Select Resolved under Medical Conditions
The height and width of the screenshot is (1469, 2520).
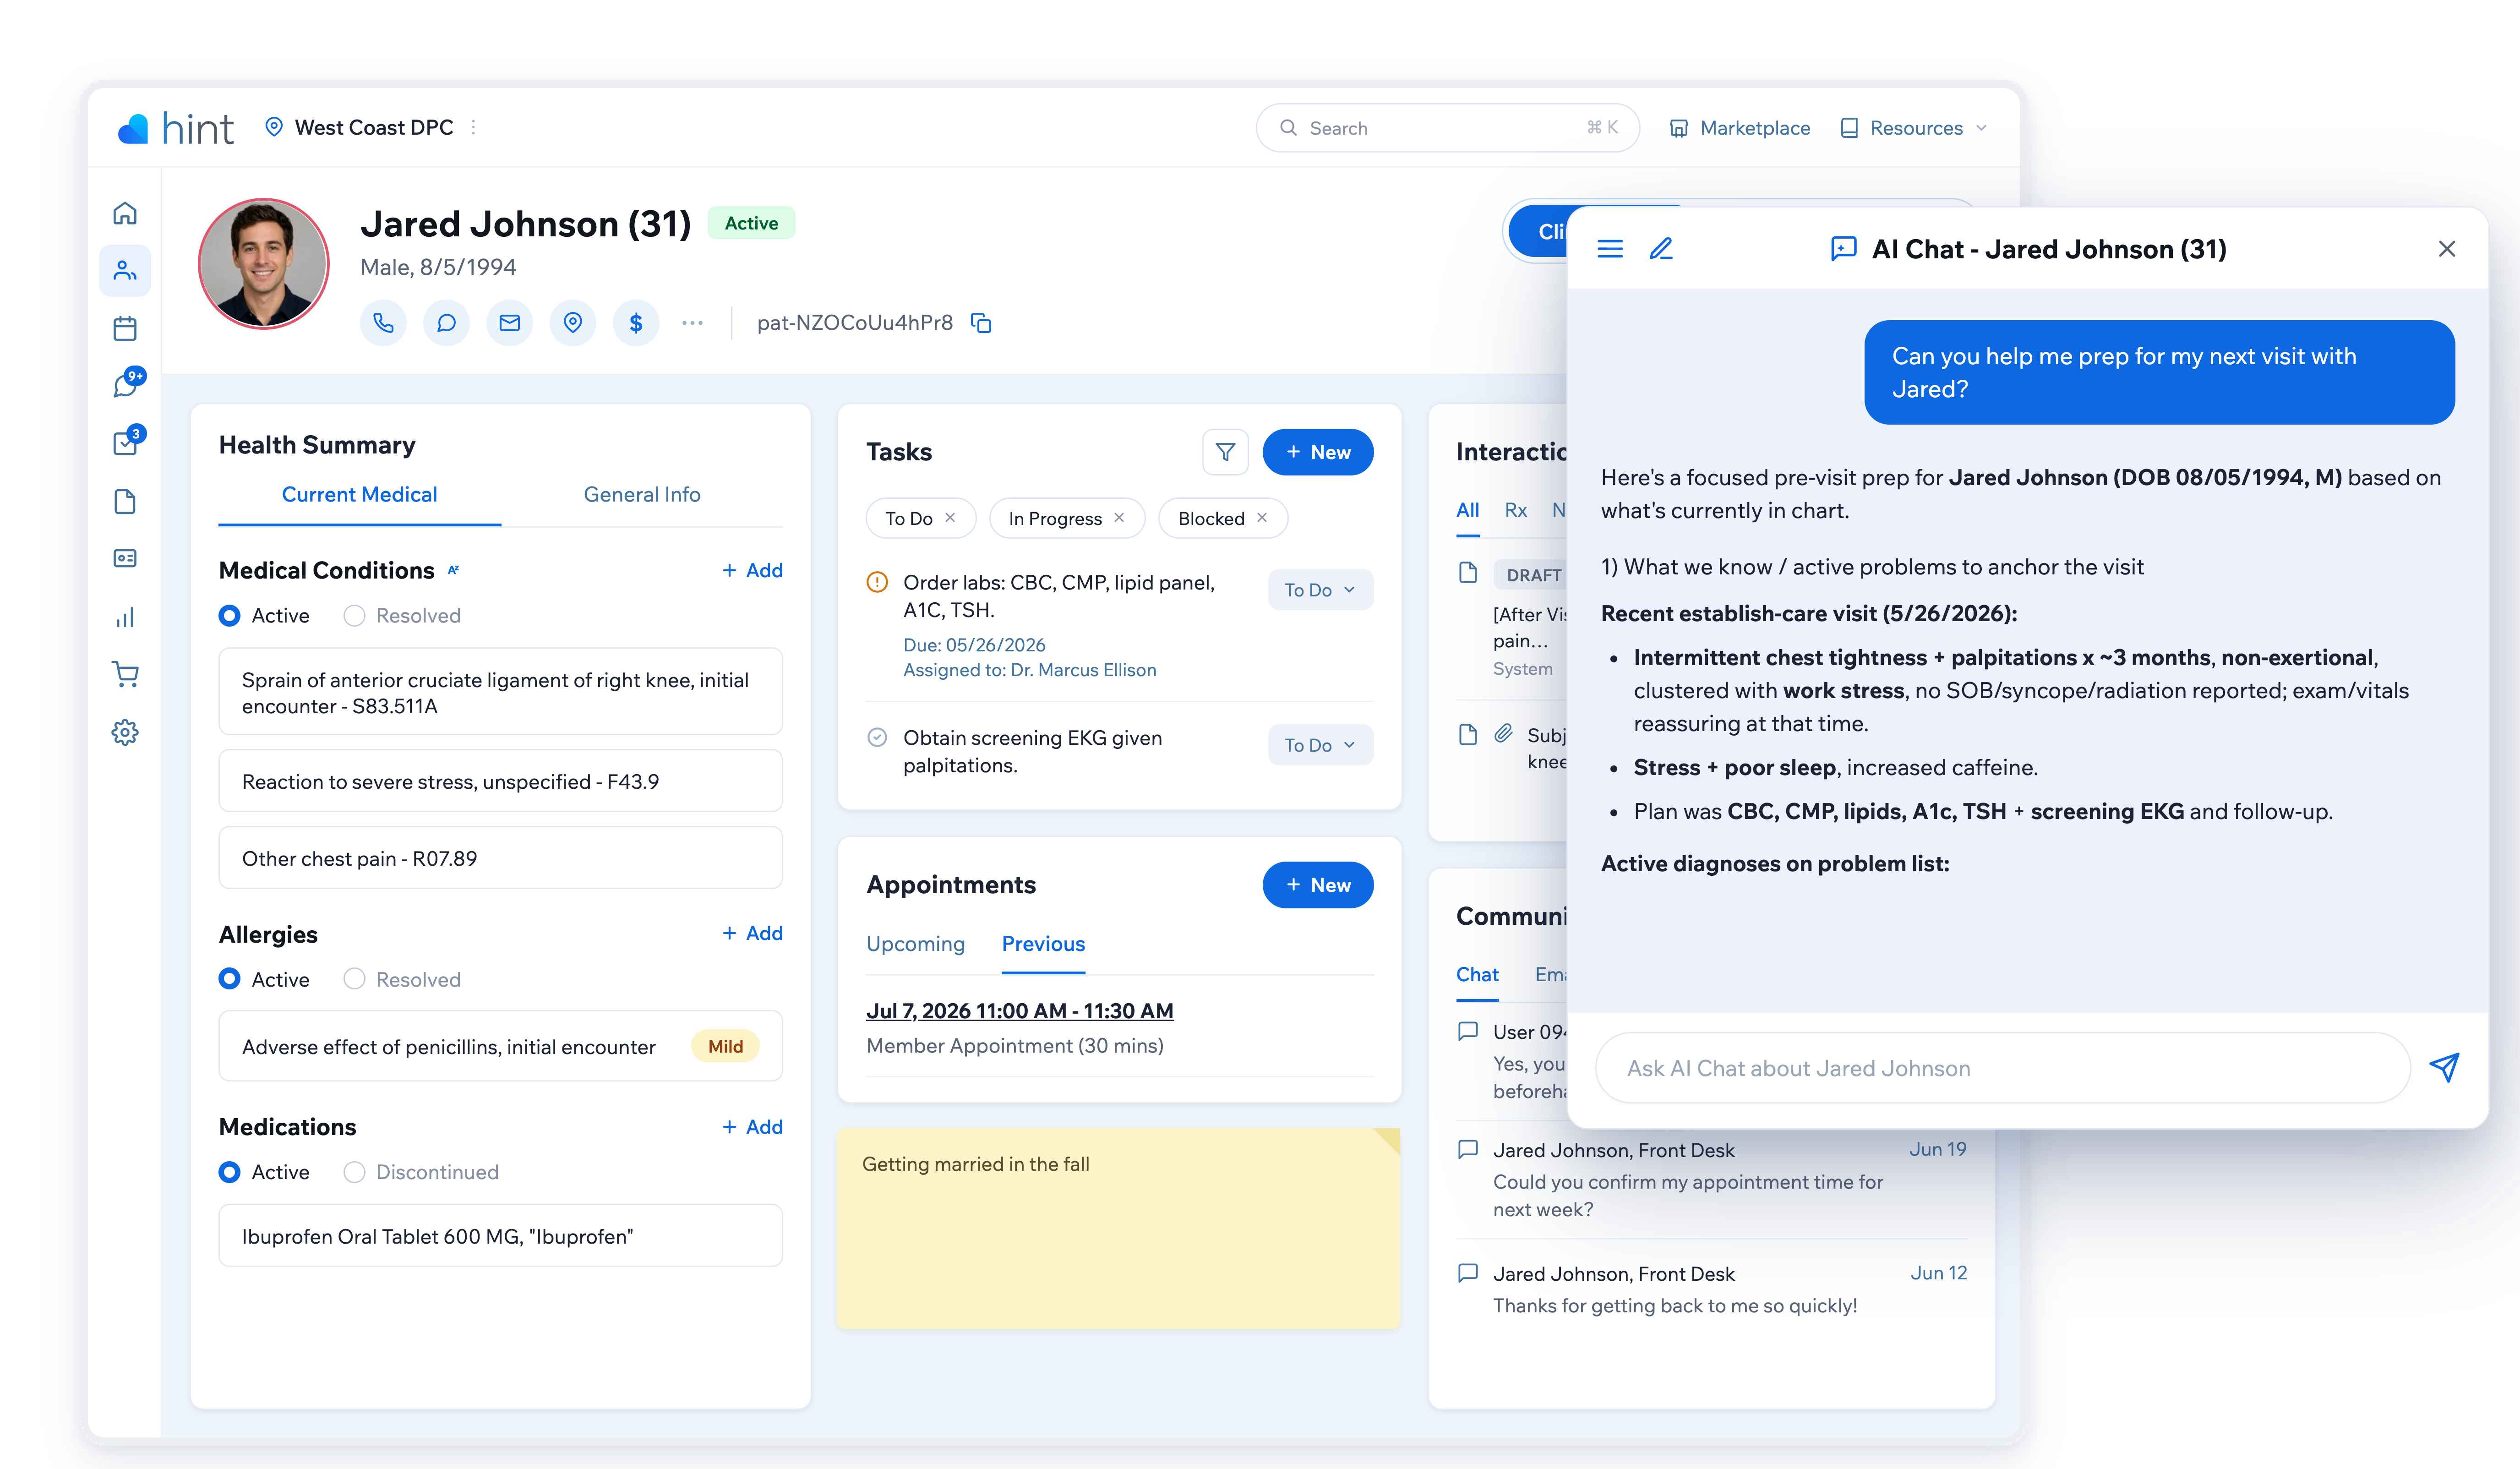coord(402,616)
